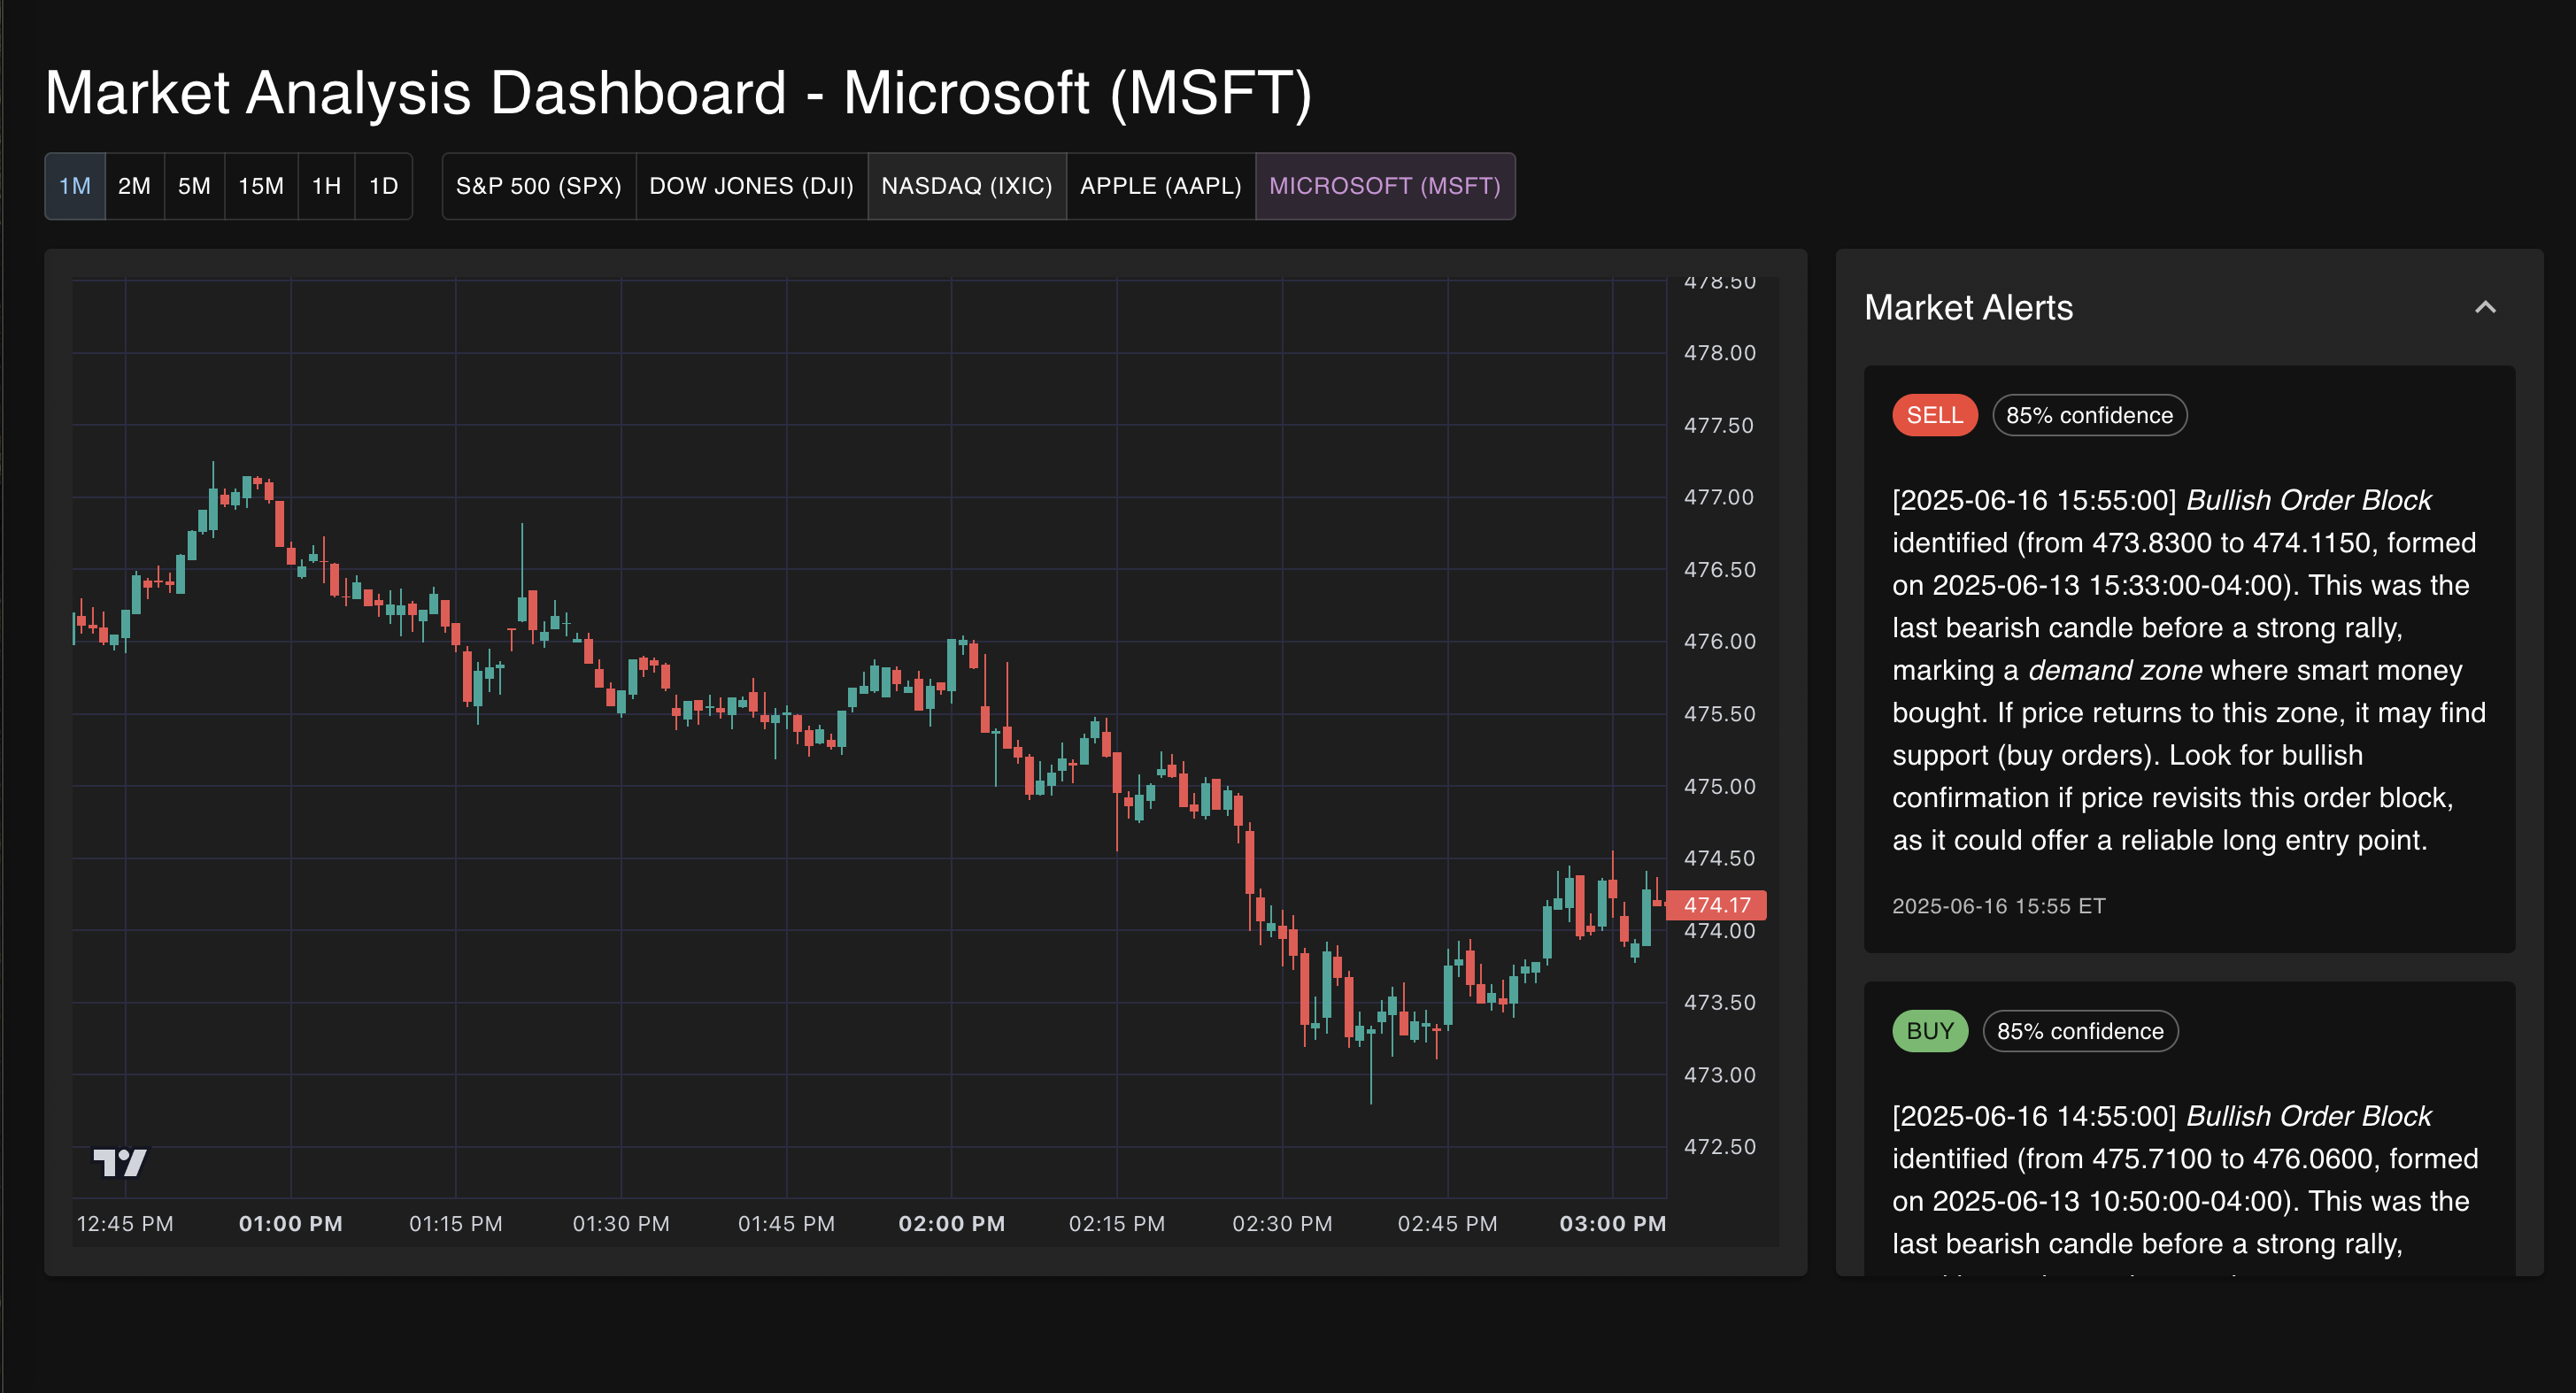Screen dimensions: 2576x1393
Task: Click the 473.00 price axis label
Action: coord(1719,1074)
